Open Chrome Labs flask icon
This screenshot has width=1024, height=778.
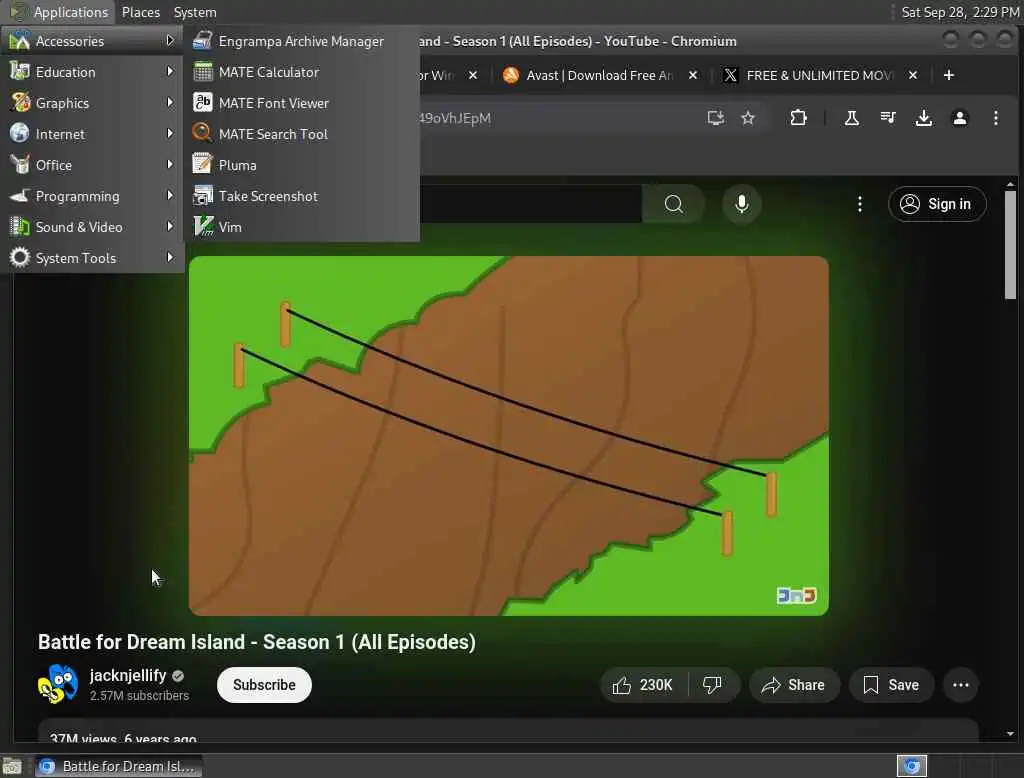point(852,118)
